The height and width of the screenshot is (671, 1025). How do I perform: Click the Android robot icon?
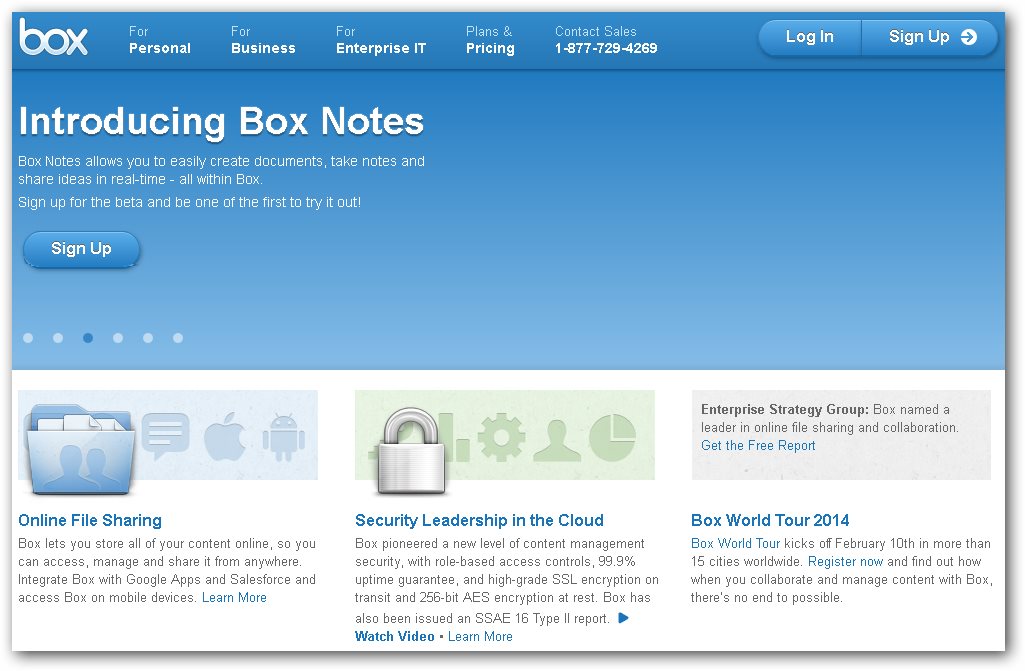(x=284, y=437)
